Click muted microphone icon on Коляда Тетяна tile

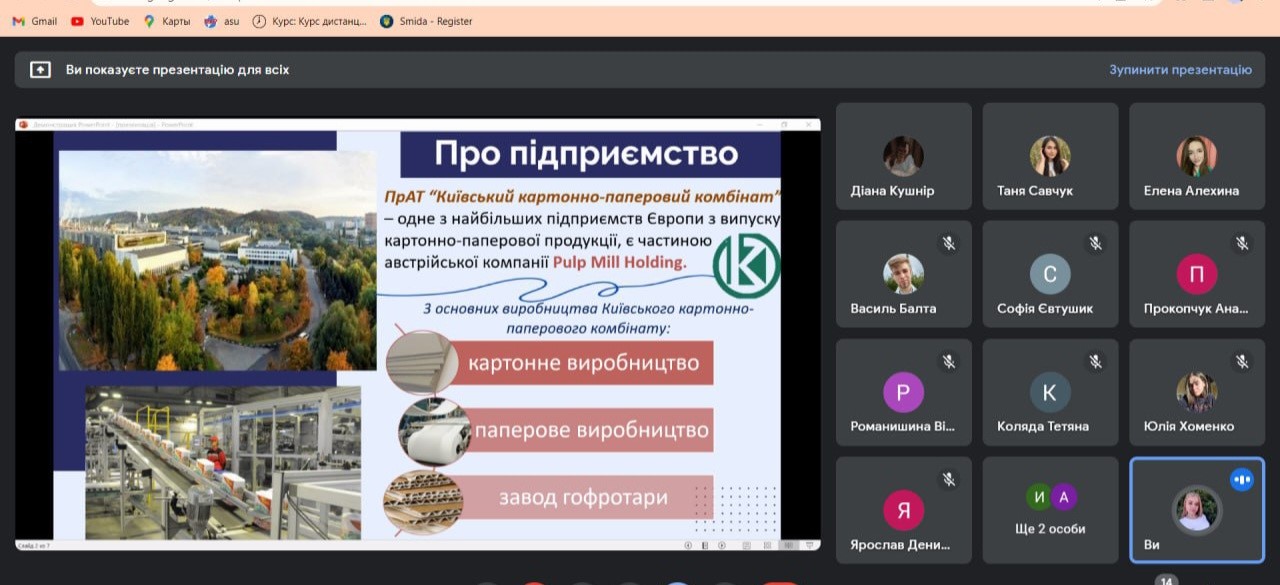pos(1095,361)
